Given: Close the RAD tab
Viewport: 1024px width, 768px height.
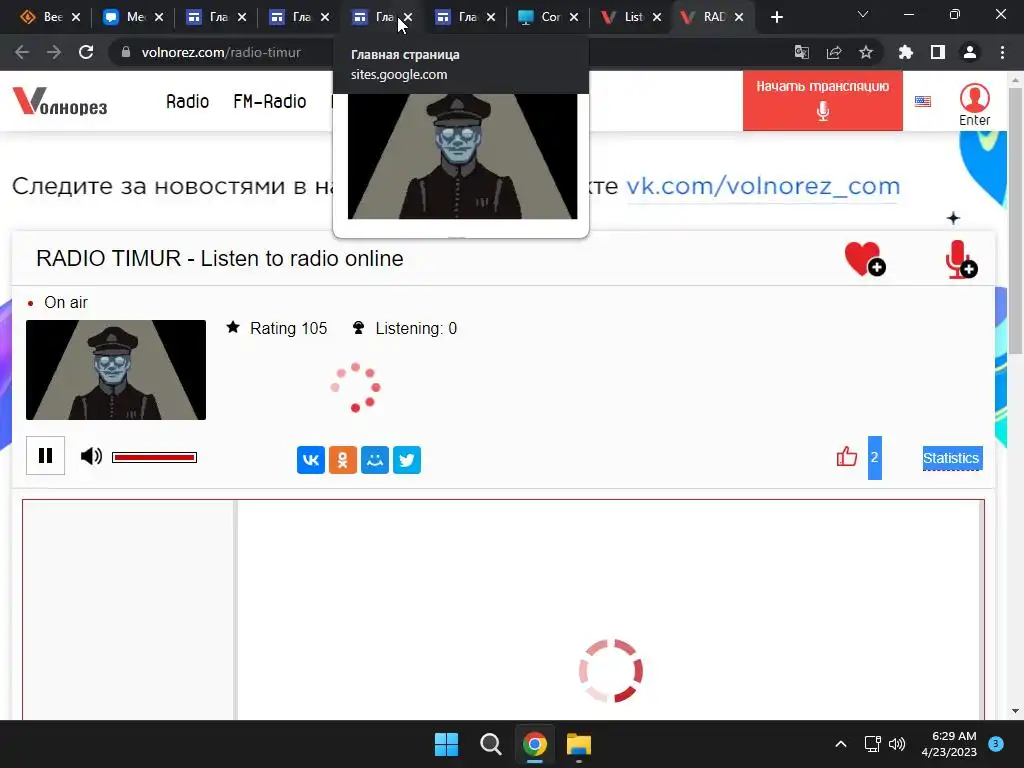Looking at the screenshot, I should 739,17.
